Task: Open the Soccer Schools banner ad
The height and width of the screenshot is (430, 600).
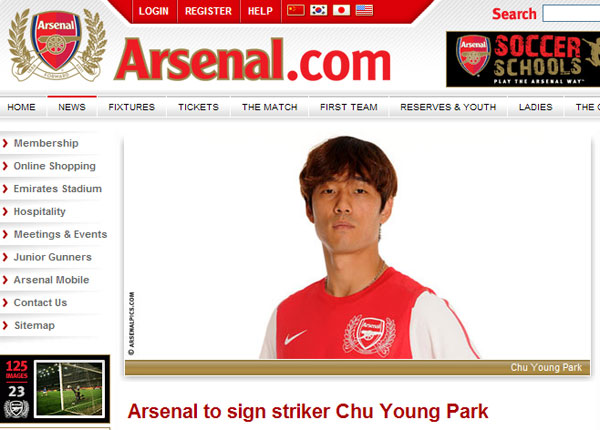Action: [523, 59]
